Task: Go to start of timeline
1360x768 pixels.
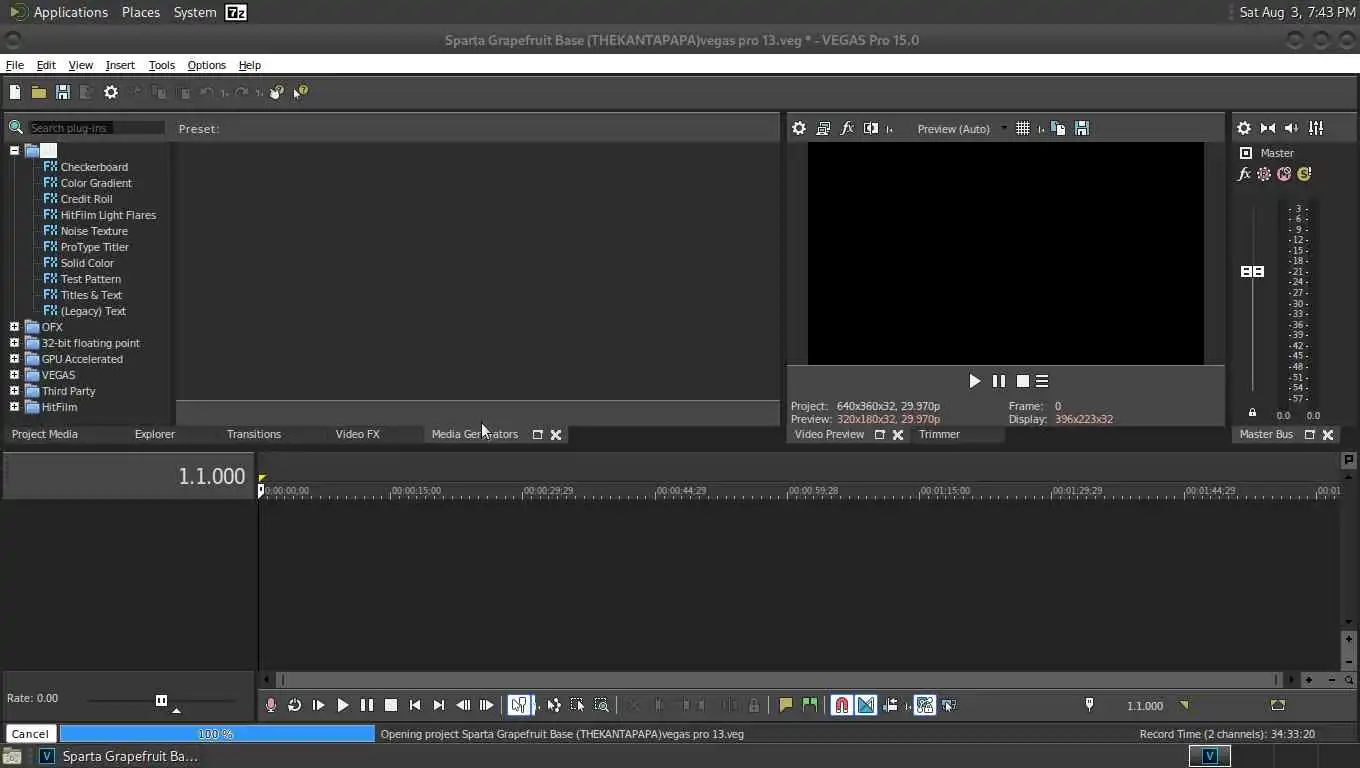Action: point(415,705)
